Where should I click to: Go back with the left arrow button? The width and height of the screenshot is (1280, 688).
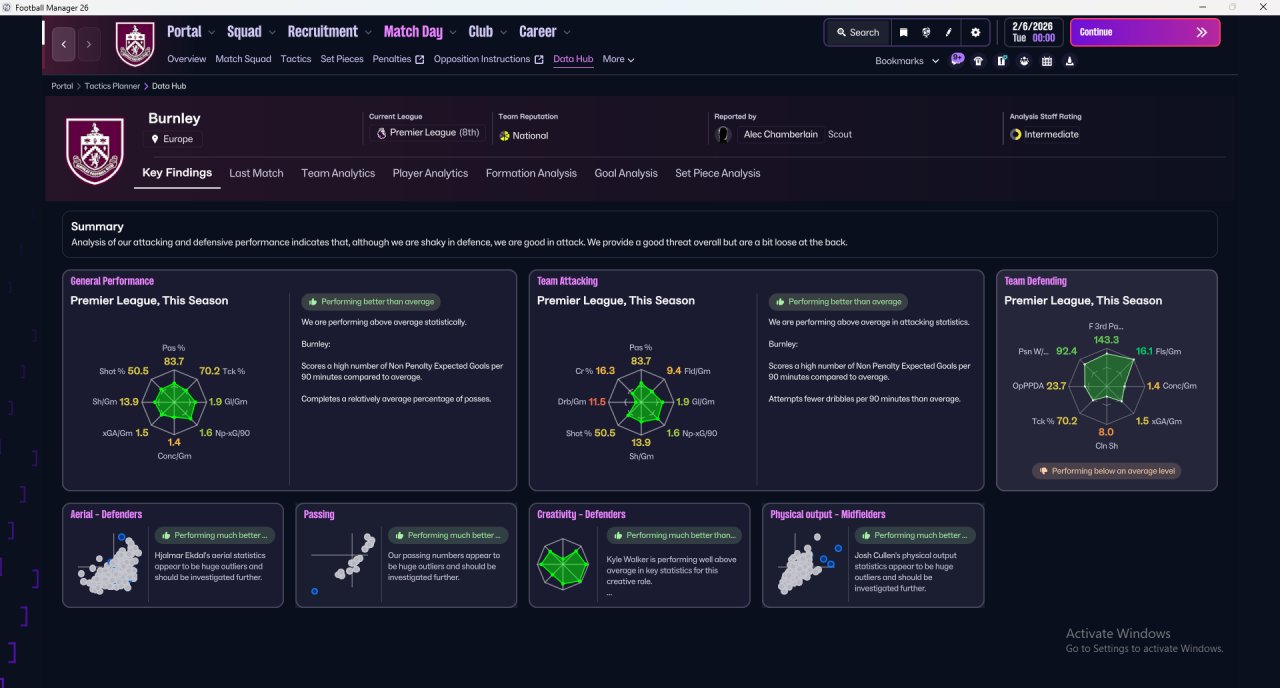tap(64, 44)
